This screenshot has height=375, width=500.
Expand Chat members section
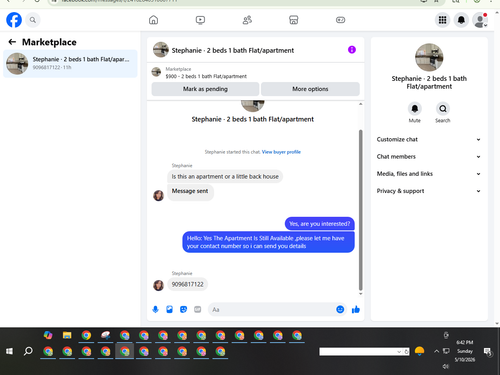429,157
